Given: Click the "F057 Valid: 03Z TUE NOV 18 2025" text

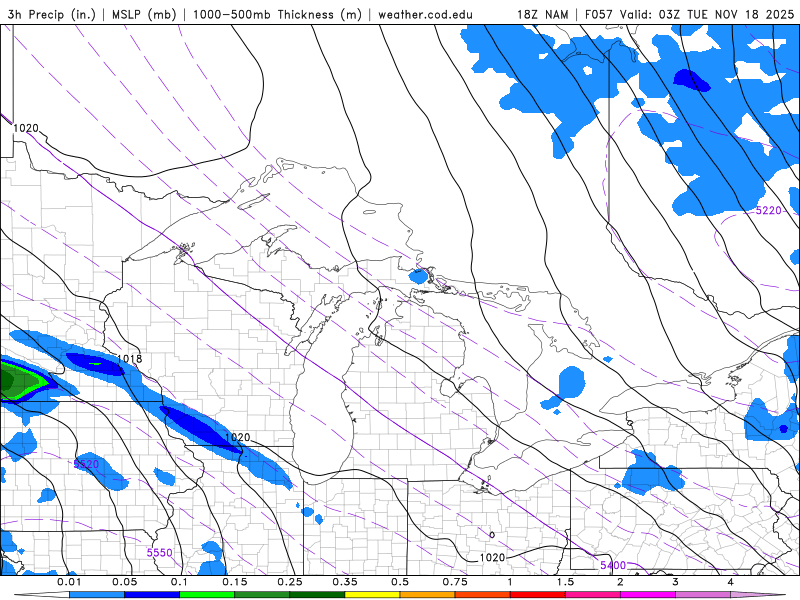Looking at the screenshot, I should [689, 14].
